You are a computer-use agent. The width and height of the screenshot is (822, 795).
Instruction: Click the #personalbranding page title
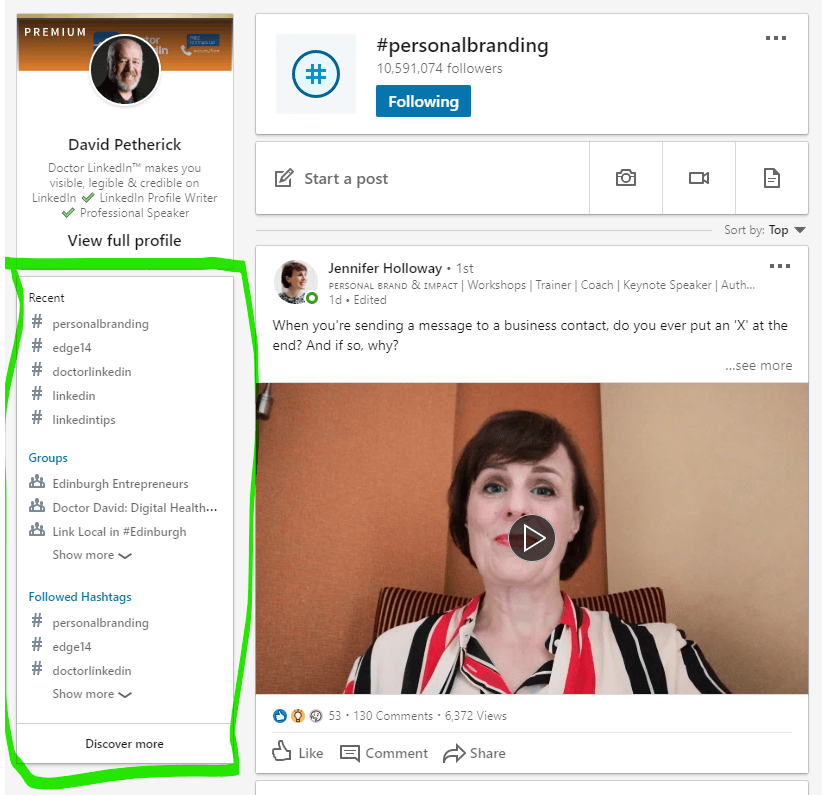click(x=462, y=46)
